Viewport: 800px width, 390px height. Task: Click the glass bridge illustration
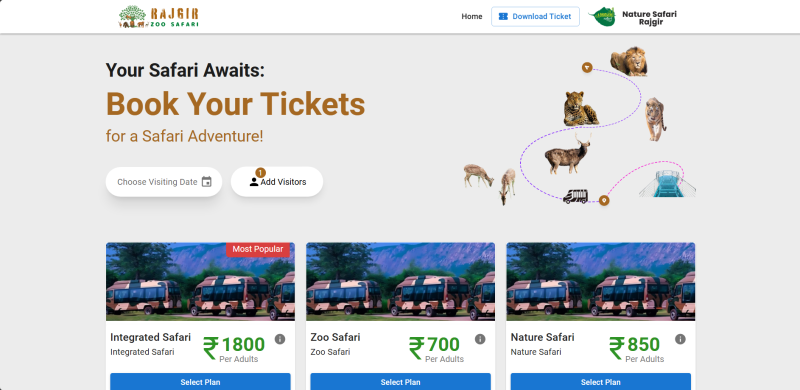coord(667,184)
